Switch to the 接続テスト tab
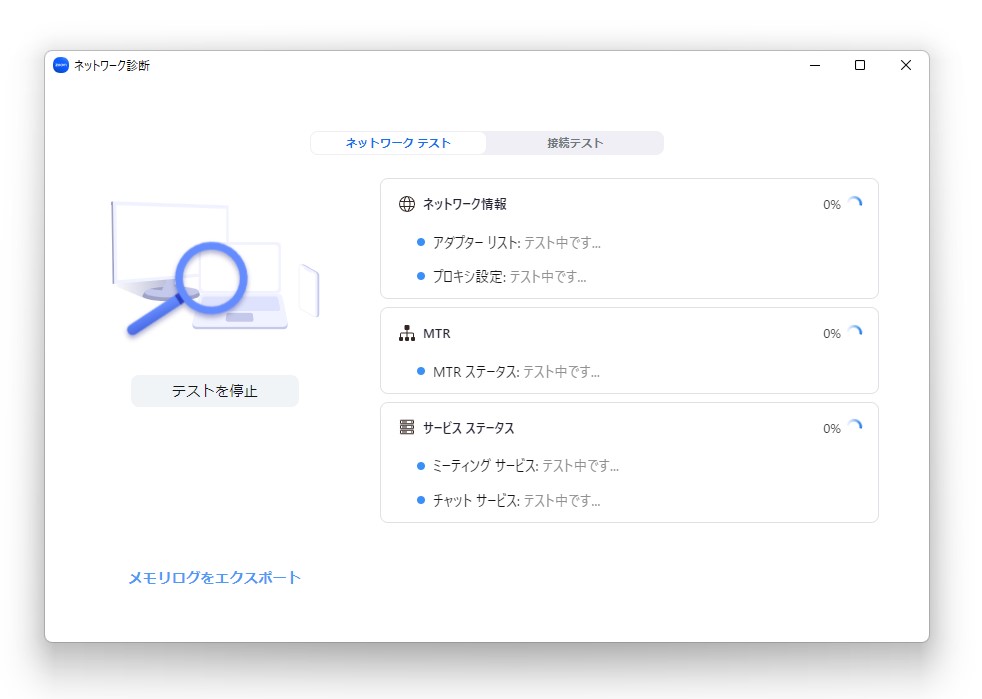The image size is (982, 699). [x=575, y=143]
